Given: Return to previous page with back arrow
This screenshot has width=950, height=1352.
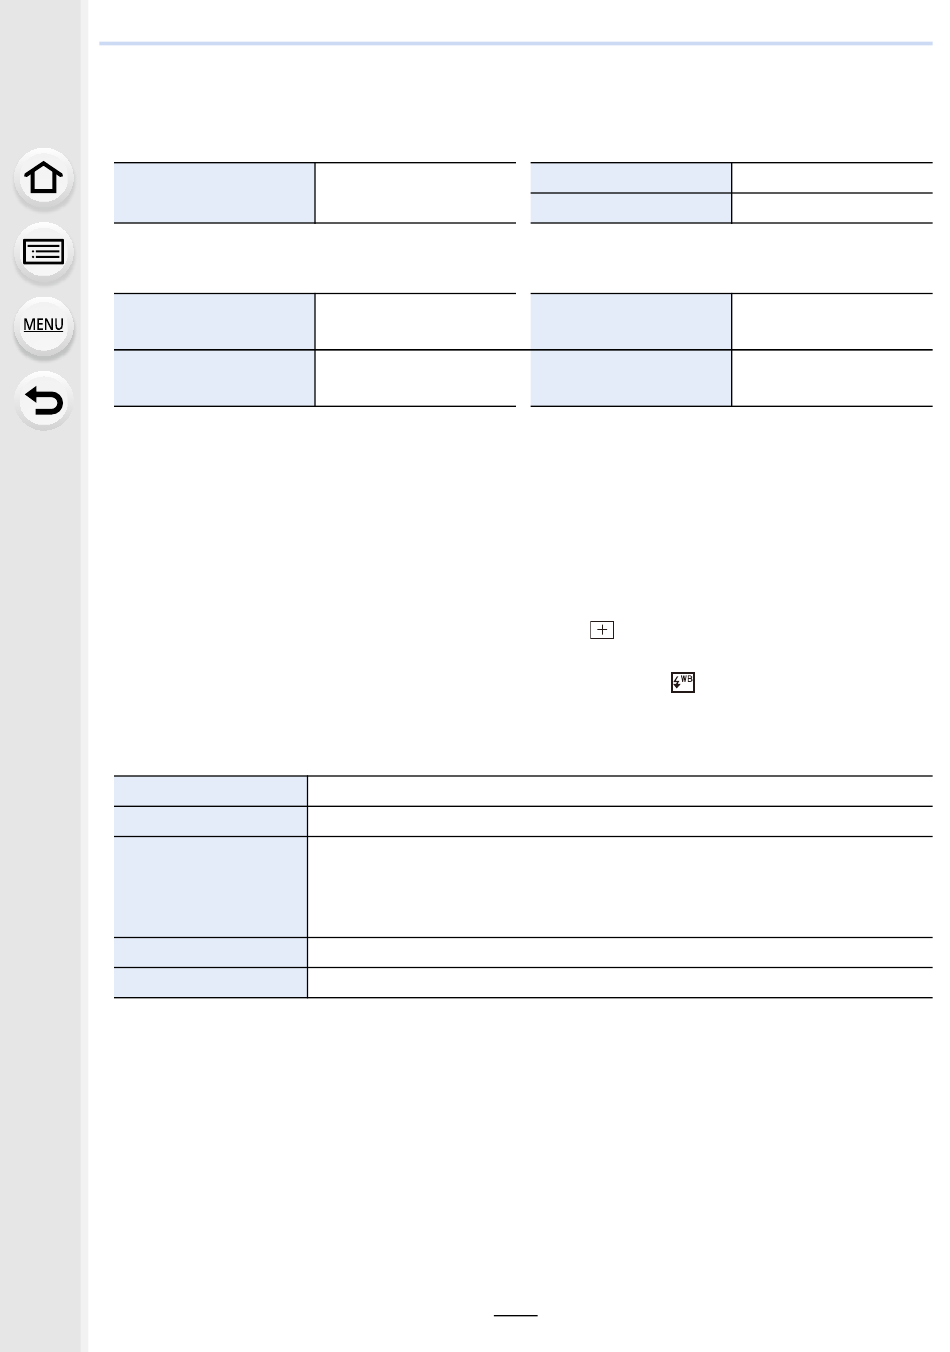Looking at the screenshot, I should tap(43, 400).
